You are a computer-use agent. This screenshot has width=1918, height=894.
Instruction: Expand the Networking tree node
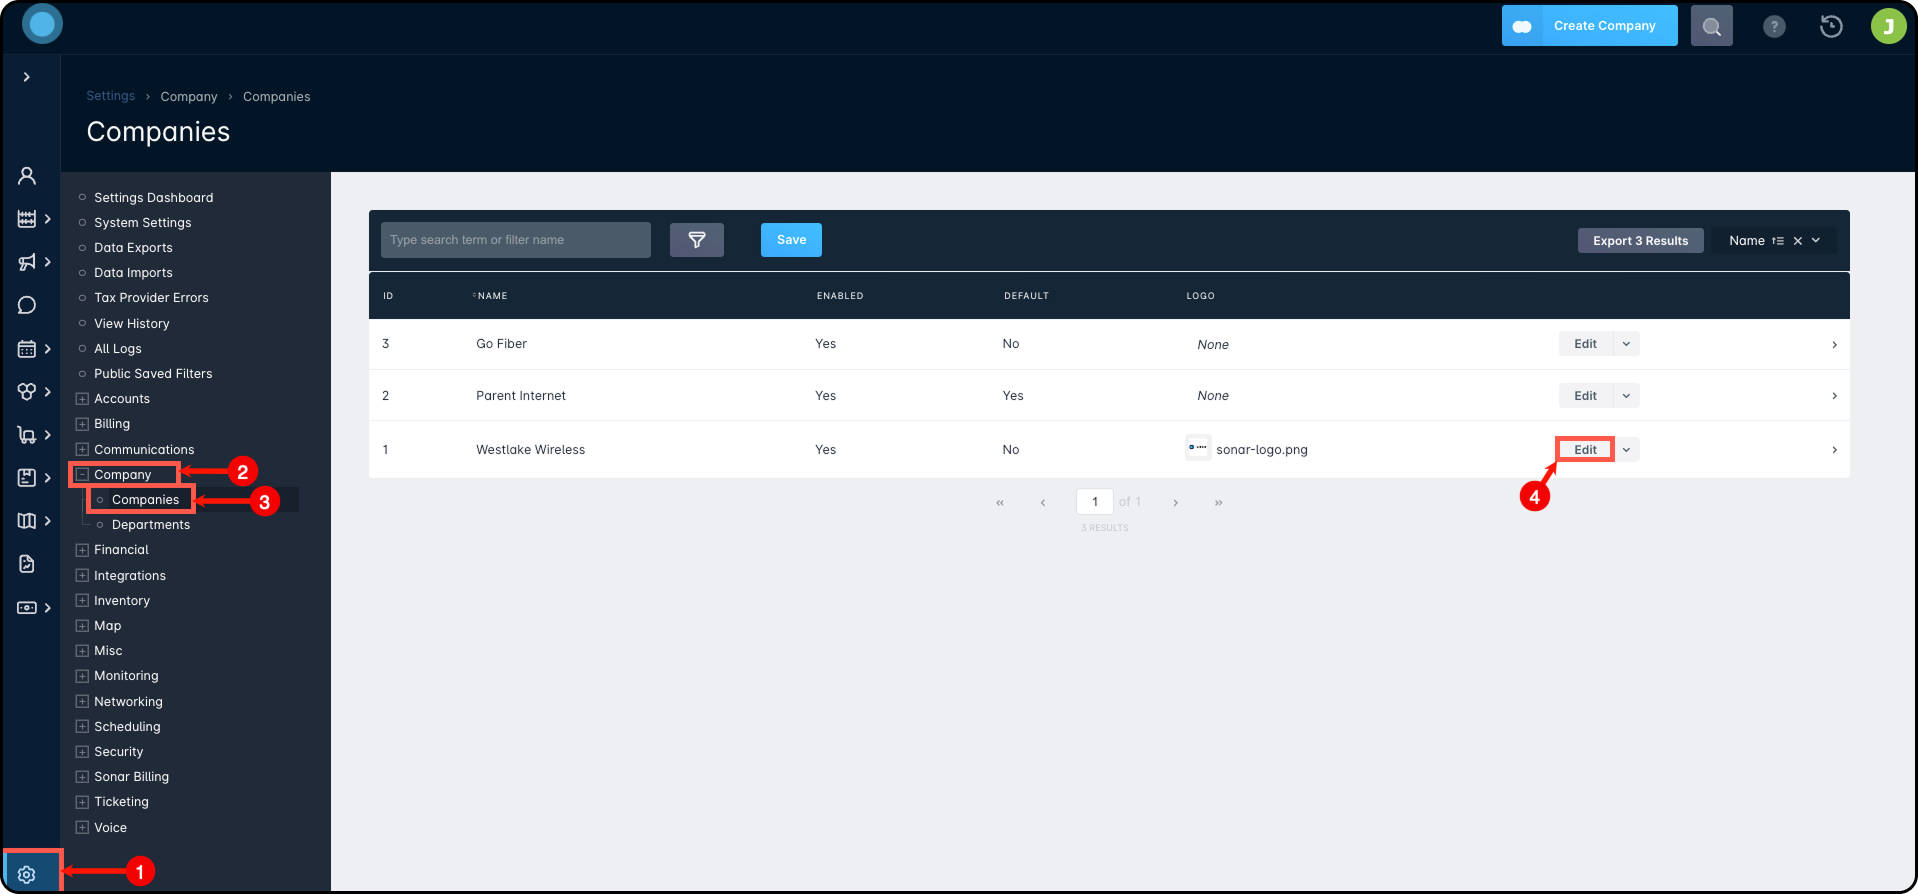[x=82, y=702]
